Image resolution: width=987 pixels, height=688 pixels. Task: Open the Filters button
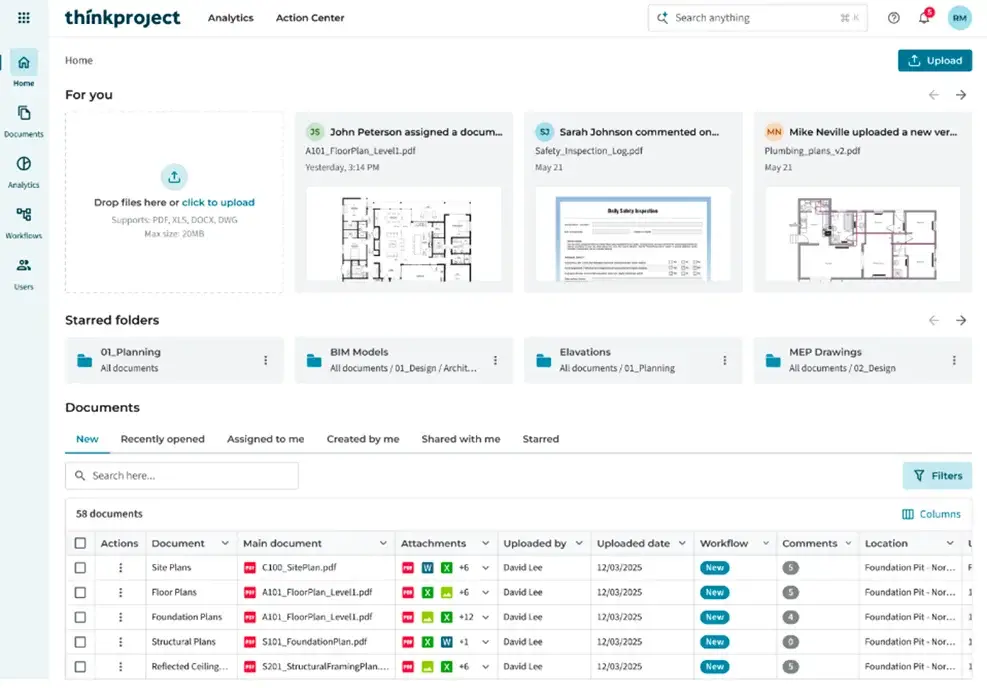(937, 476)
